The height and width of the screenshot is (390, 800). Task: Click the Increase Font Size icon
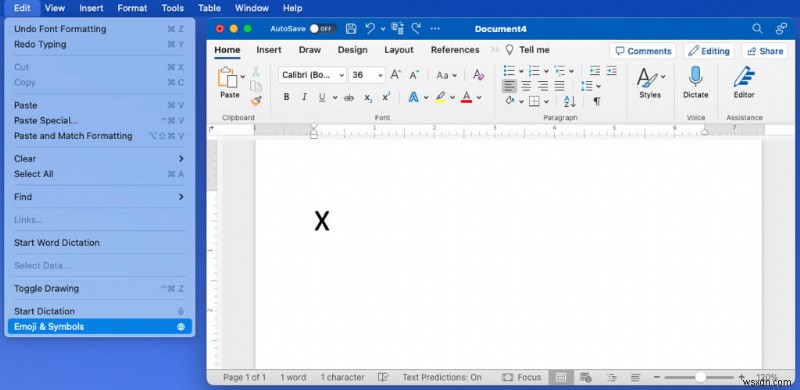pos(395,75)
